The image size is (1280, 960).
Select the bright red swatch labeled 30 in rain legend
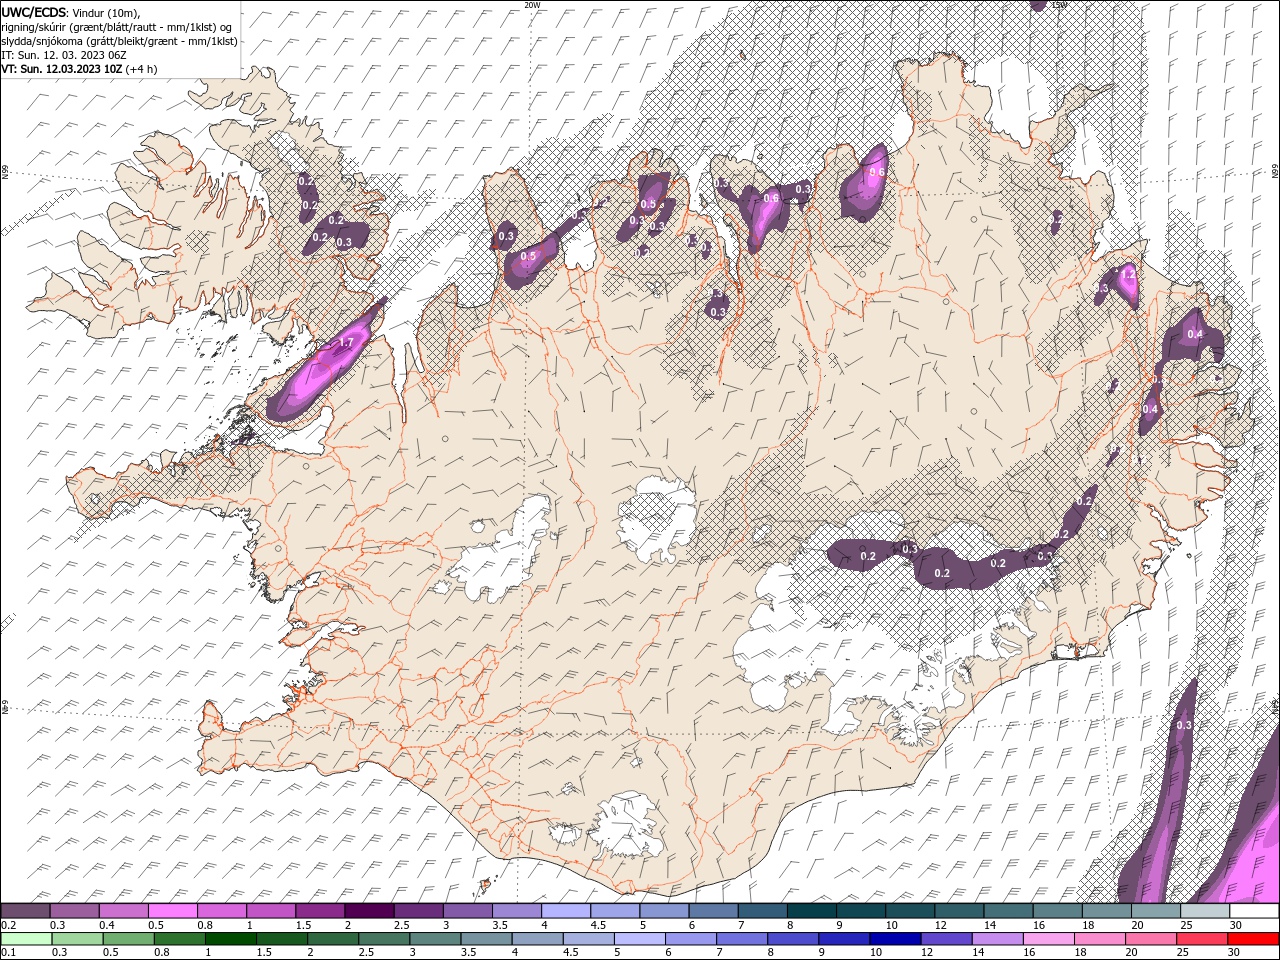tap(1254, 939)
